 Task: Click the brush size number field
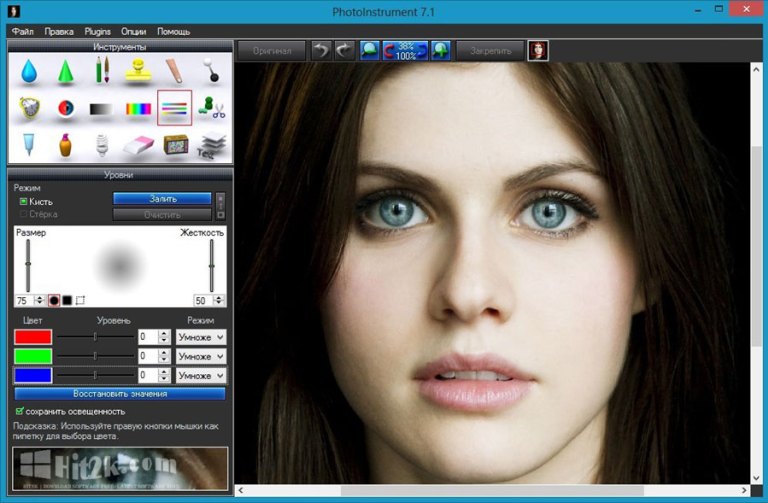[22, 300]
